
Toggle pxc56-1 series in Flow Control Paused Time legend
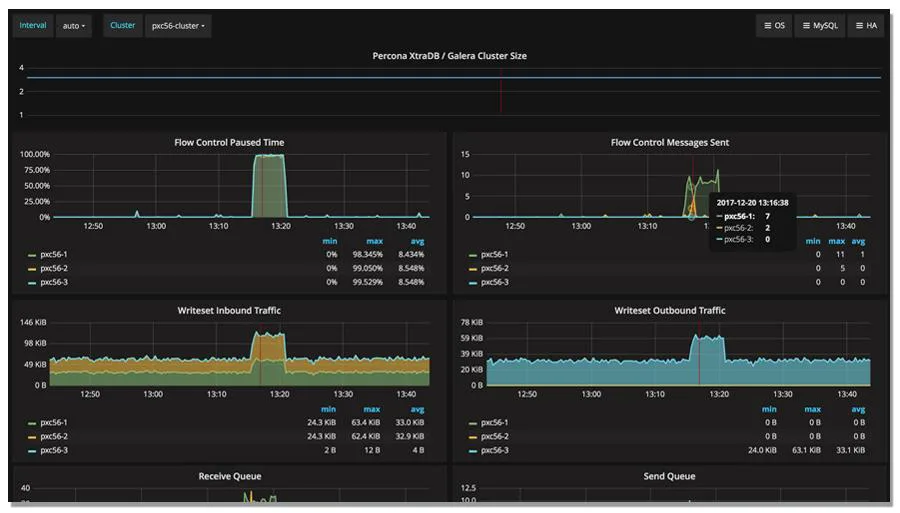pos(53,254)
